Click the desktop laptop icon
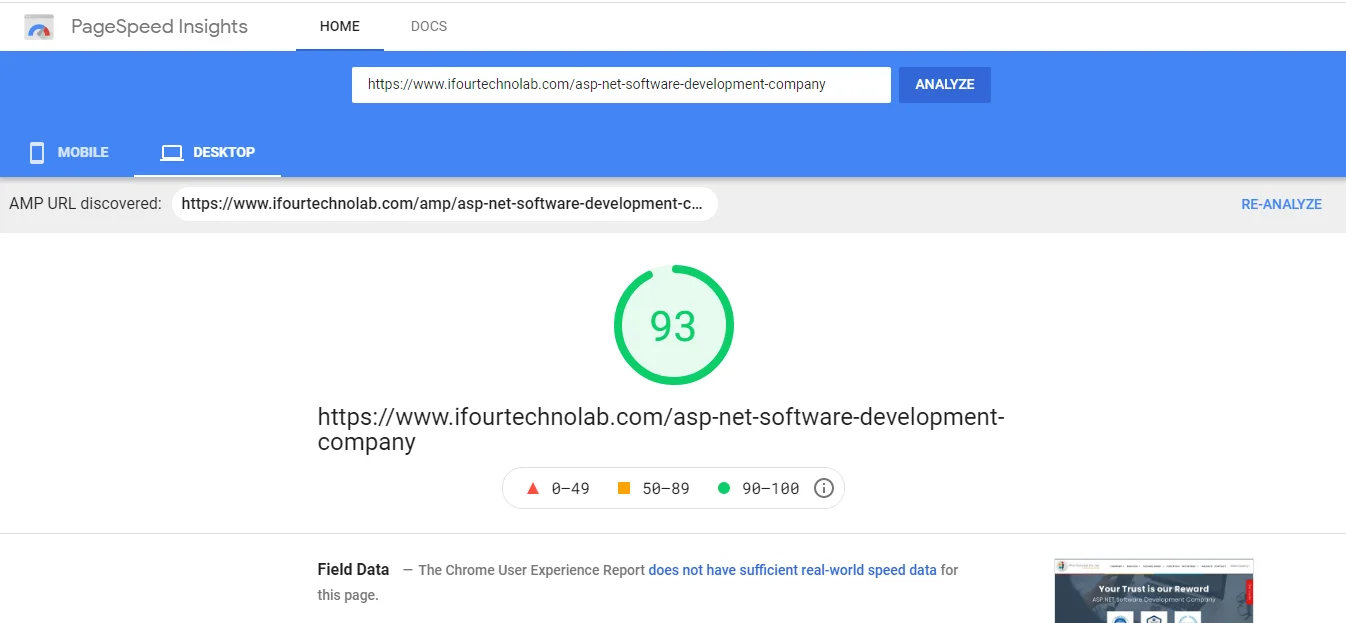 pyautogui.click(x=172, y=152)
